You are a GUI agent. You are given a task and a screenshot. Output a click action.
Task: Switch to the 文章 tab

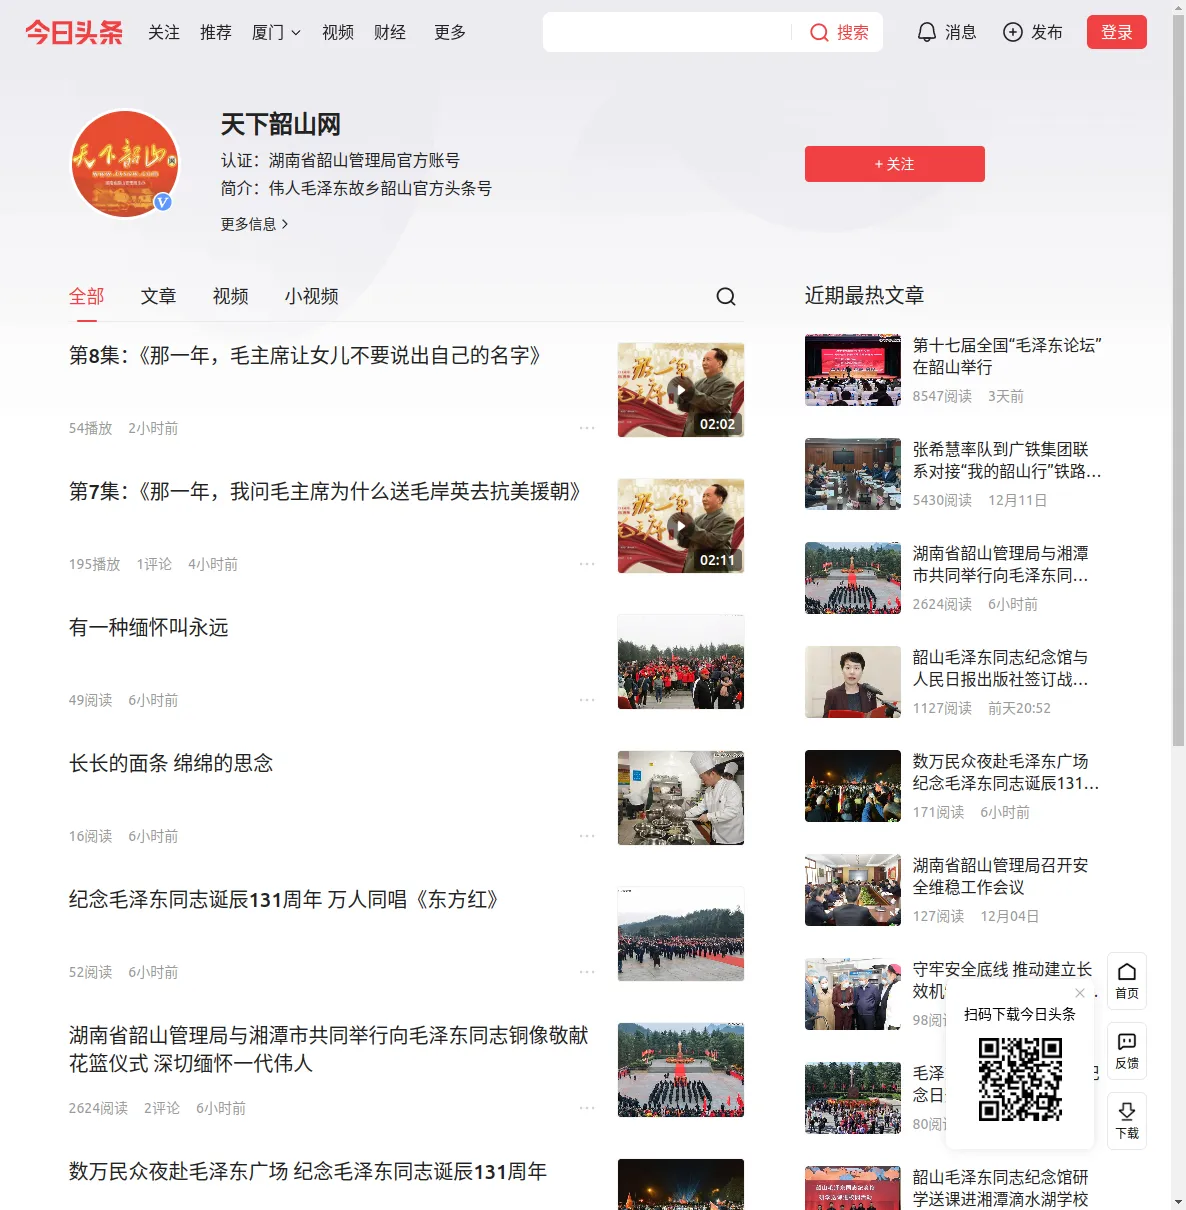pos(158,296)
